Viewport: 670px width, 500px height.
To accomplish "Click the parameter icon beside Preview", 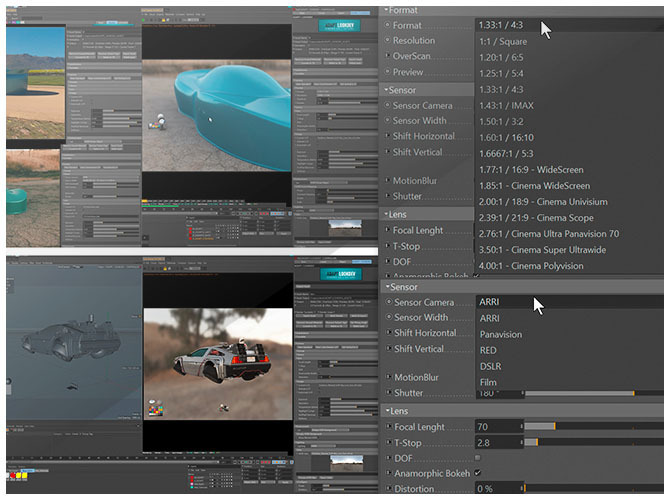I will tap(387, 71).
